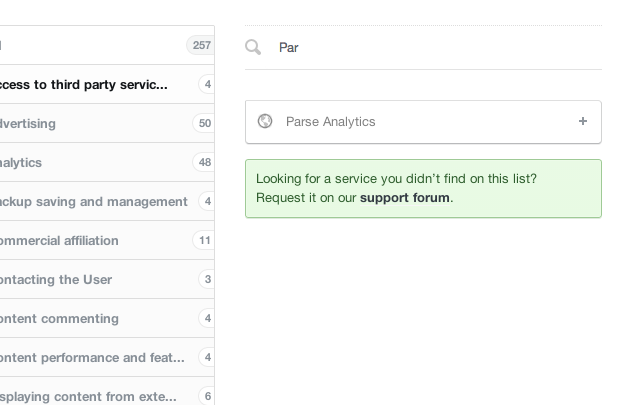Screen dimensions: 630x405
Task: Open Access to third party services category
Action: point(107,84)
